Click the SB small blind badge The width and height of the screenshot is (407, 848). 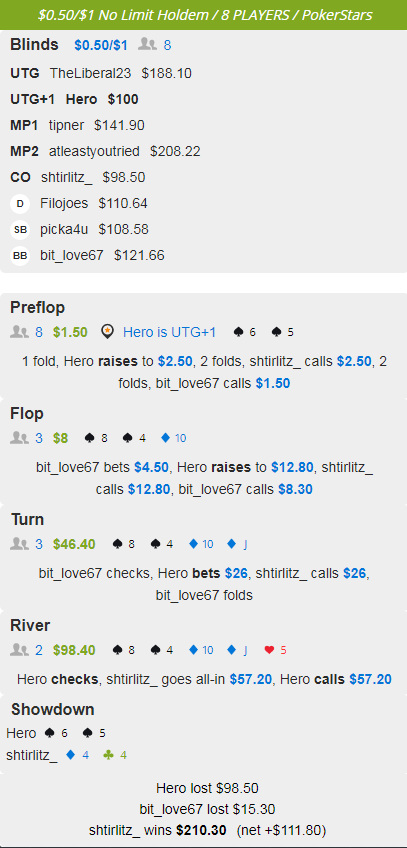(20, 230)
